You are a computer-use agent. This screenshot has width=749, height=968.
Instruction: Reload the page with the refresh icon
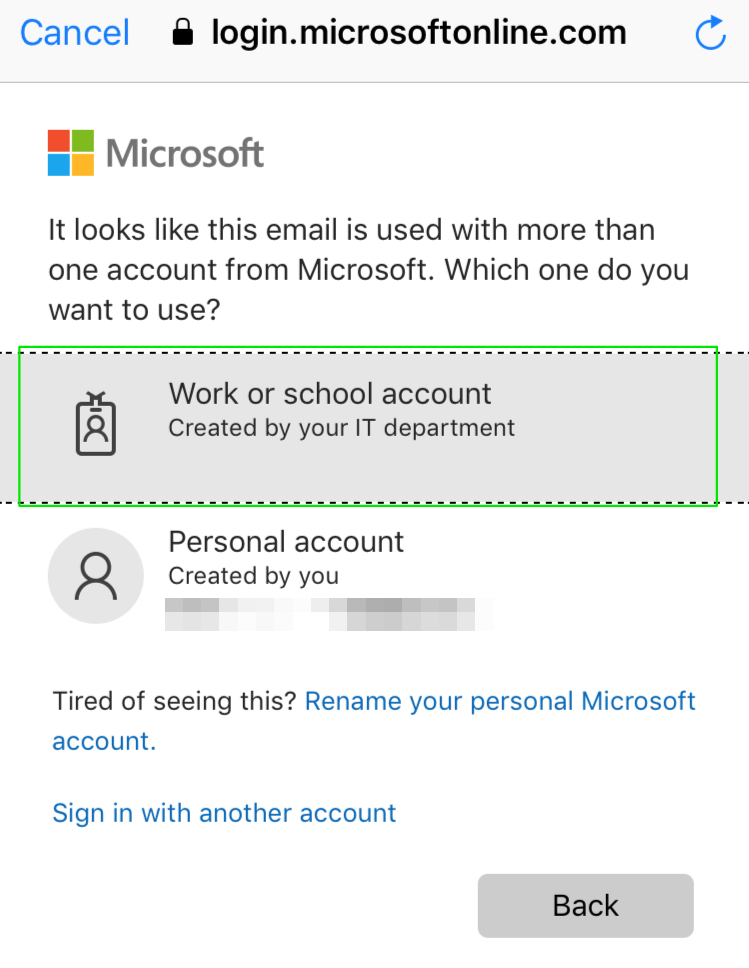tap(710, 34)
